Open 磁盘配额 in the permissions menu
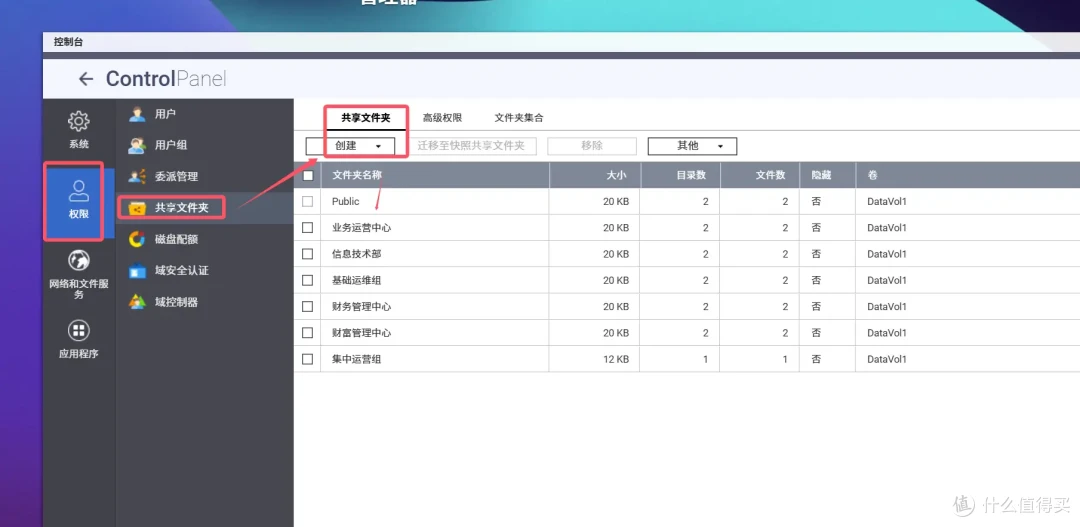The image size is (1080, 527). [176, 239]
